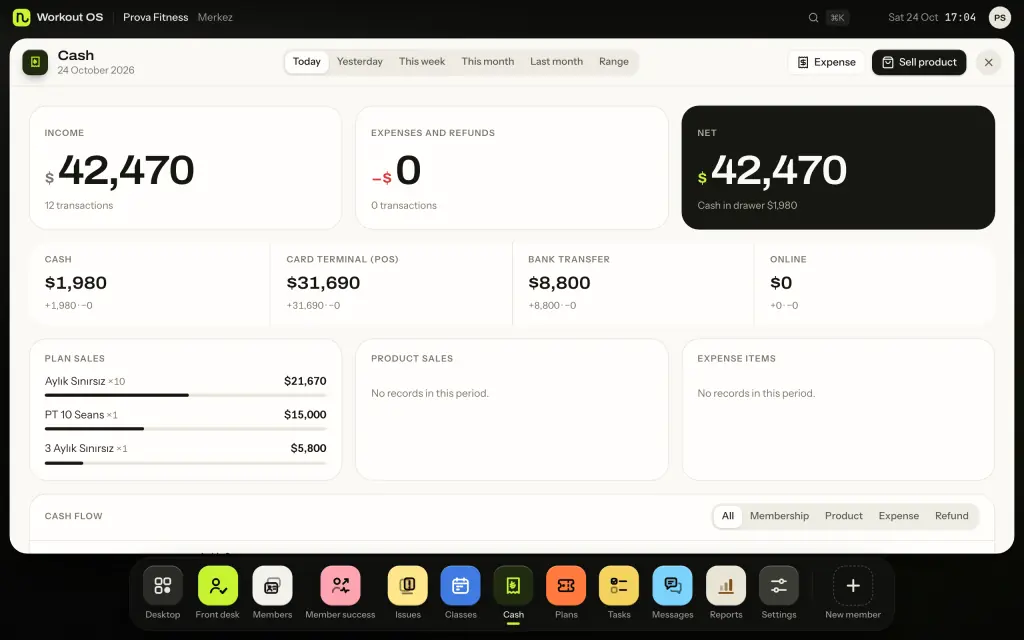The image size is (1024, 640).
Task: Click the Card Terminal (POS) $31,690 tile
Action: (391, 283)
